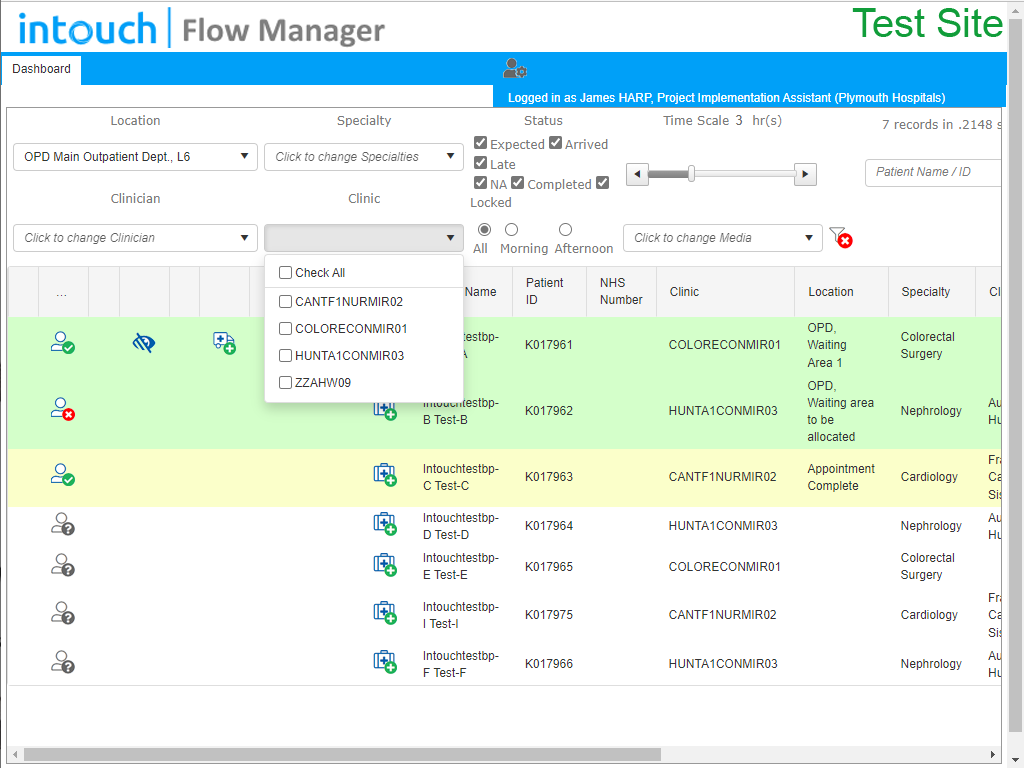
Task: Tick the ZZAHW09 clinic checkbox
Action: (285, 382)
